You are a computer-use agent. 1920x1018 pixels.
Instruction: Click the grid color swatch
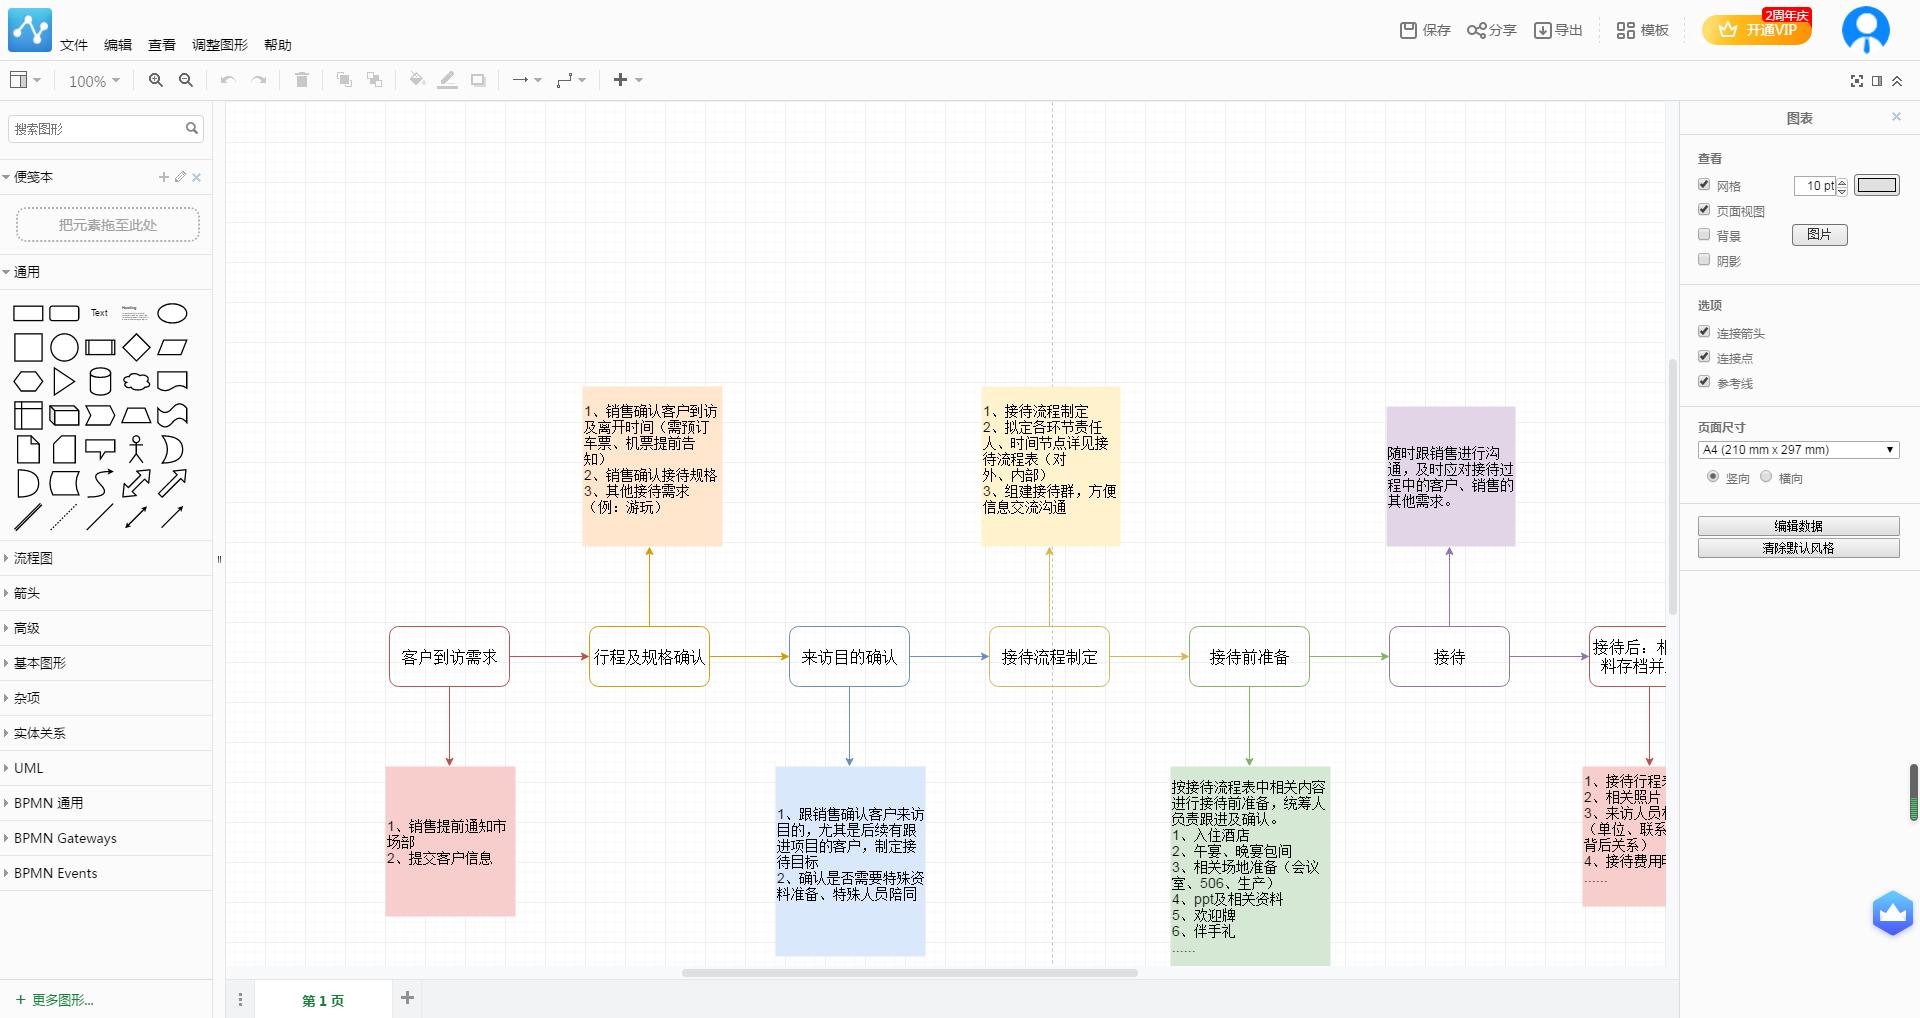[x=1877, y=185]
